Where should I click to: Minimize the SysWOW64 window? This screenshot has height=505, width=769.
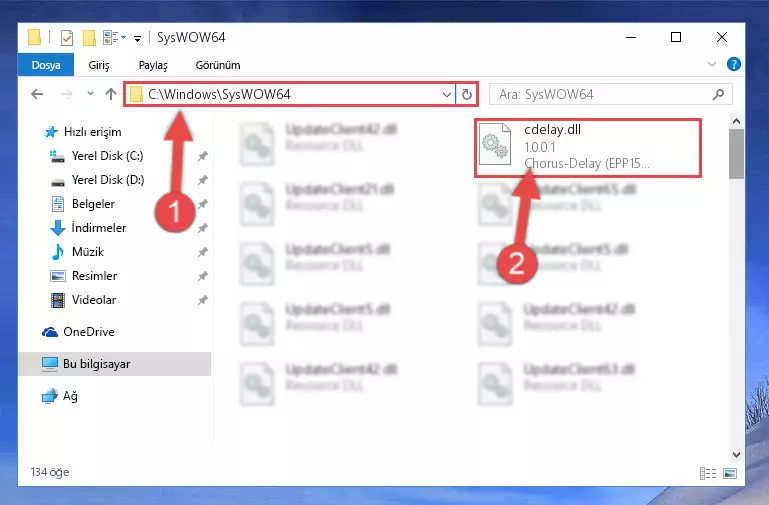(631, 37)
